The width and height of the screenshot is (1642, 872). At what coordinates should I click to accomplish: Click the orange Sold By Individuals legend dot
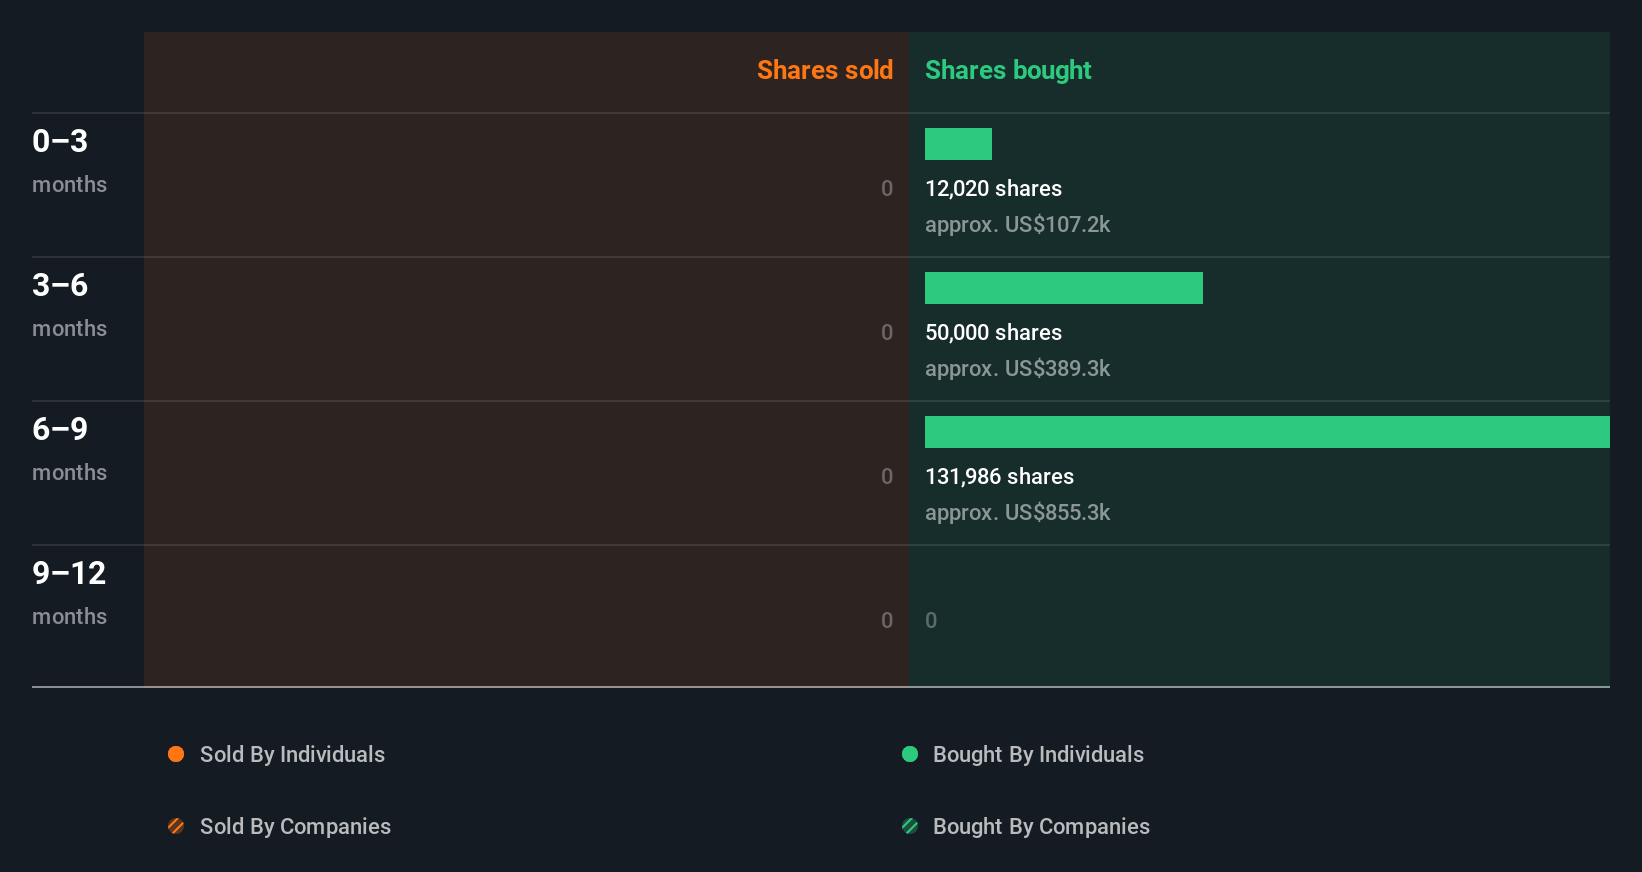click(x=176, y=754)
